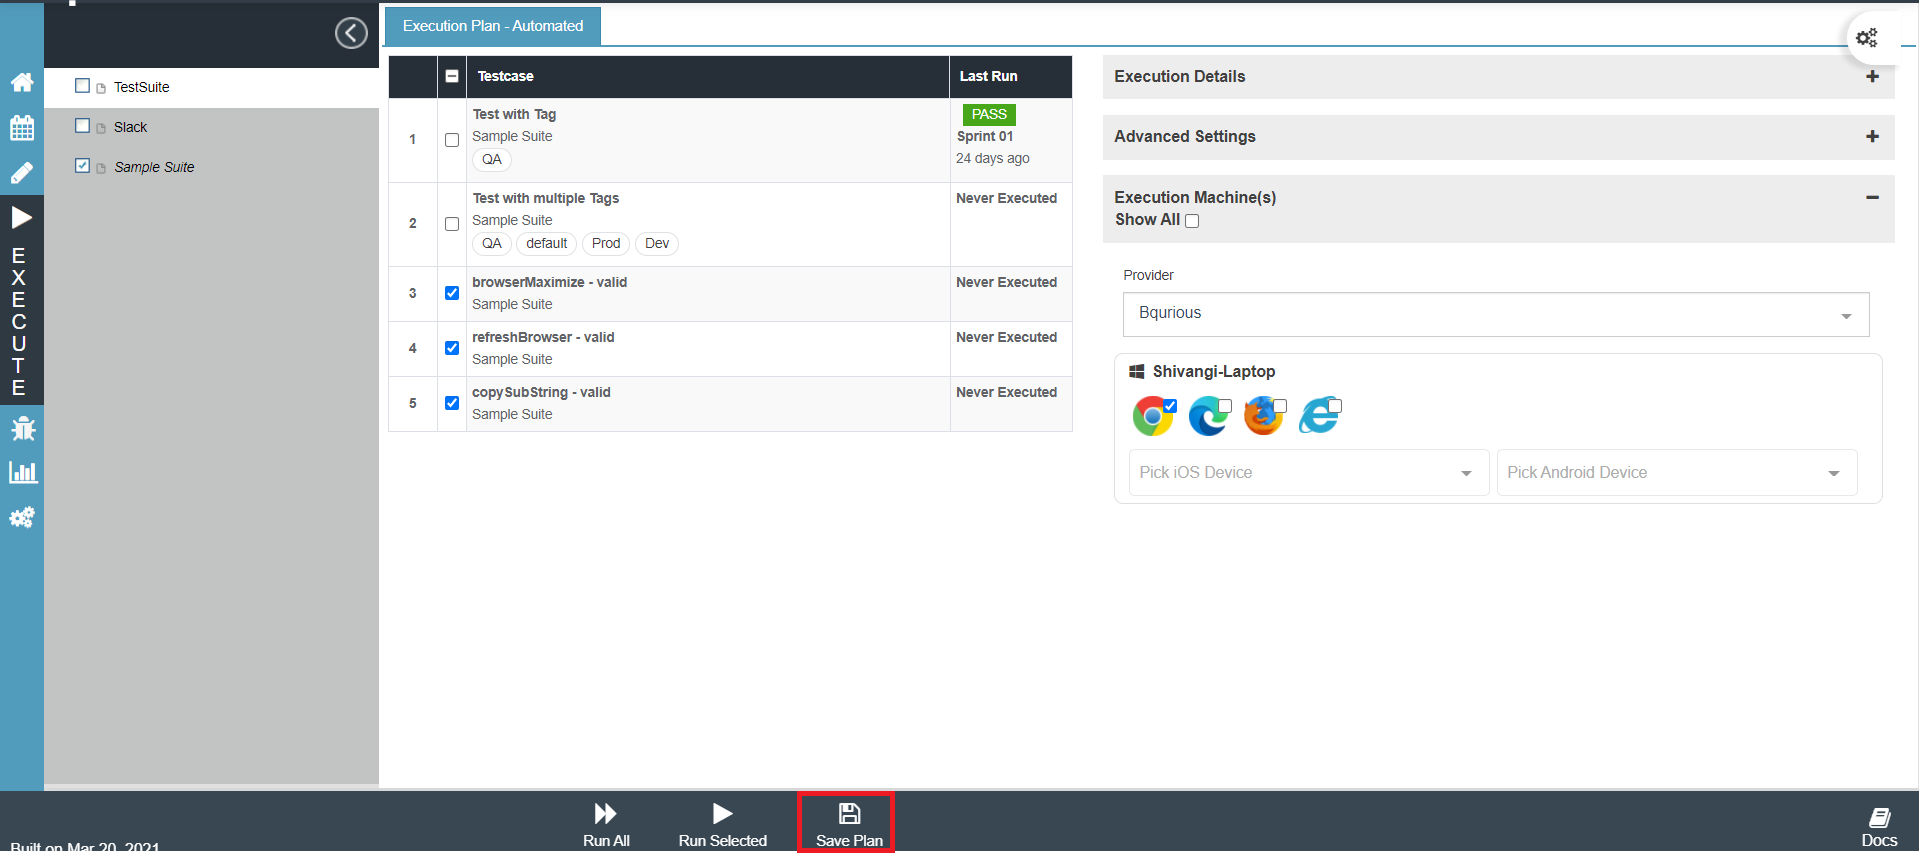Click the Sprint 01 last run label
Viewport: 1919px width, 854px height.
coord(985,136)
